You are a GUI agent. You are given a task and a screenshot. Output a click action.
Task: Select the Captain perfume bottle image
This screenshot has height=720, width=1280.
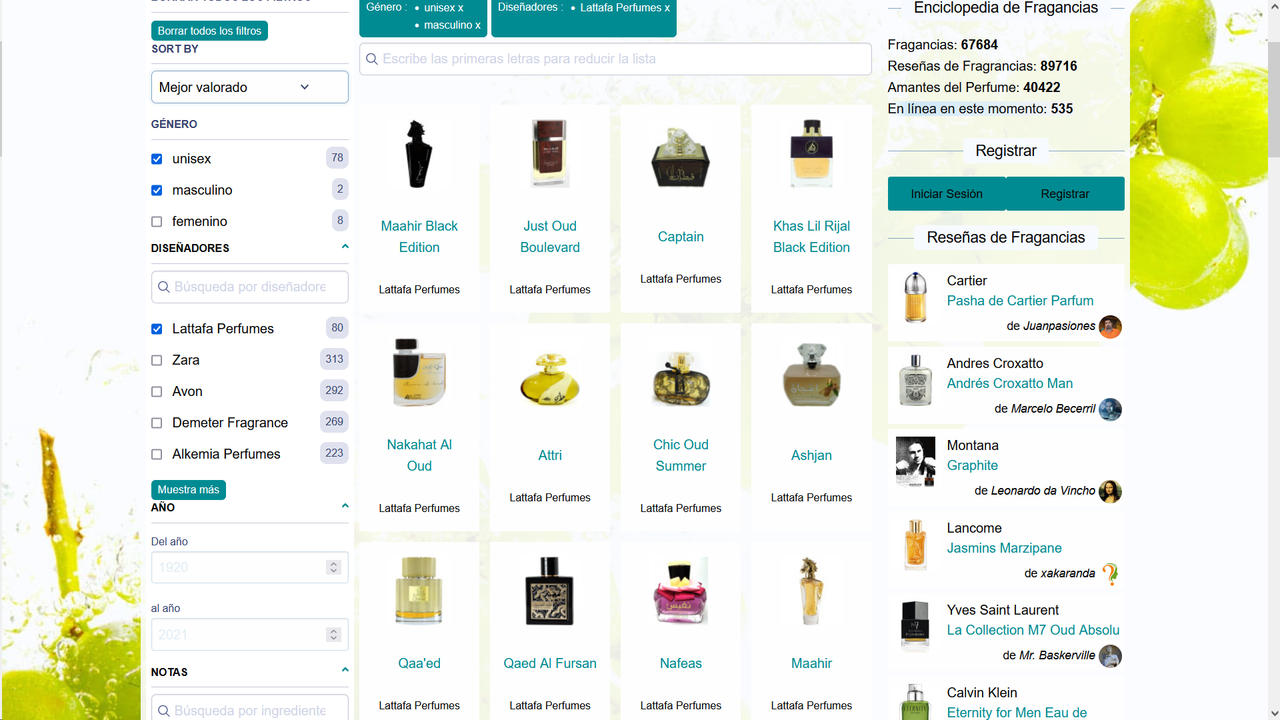click(681, 157)
